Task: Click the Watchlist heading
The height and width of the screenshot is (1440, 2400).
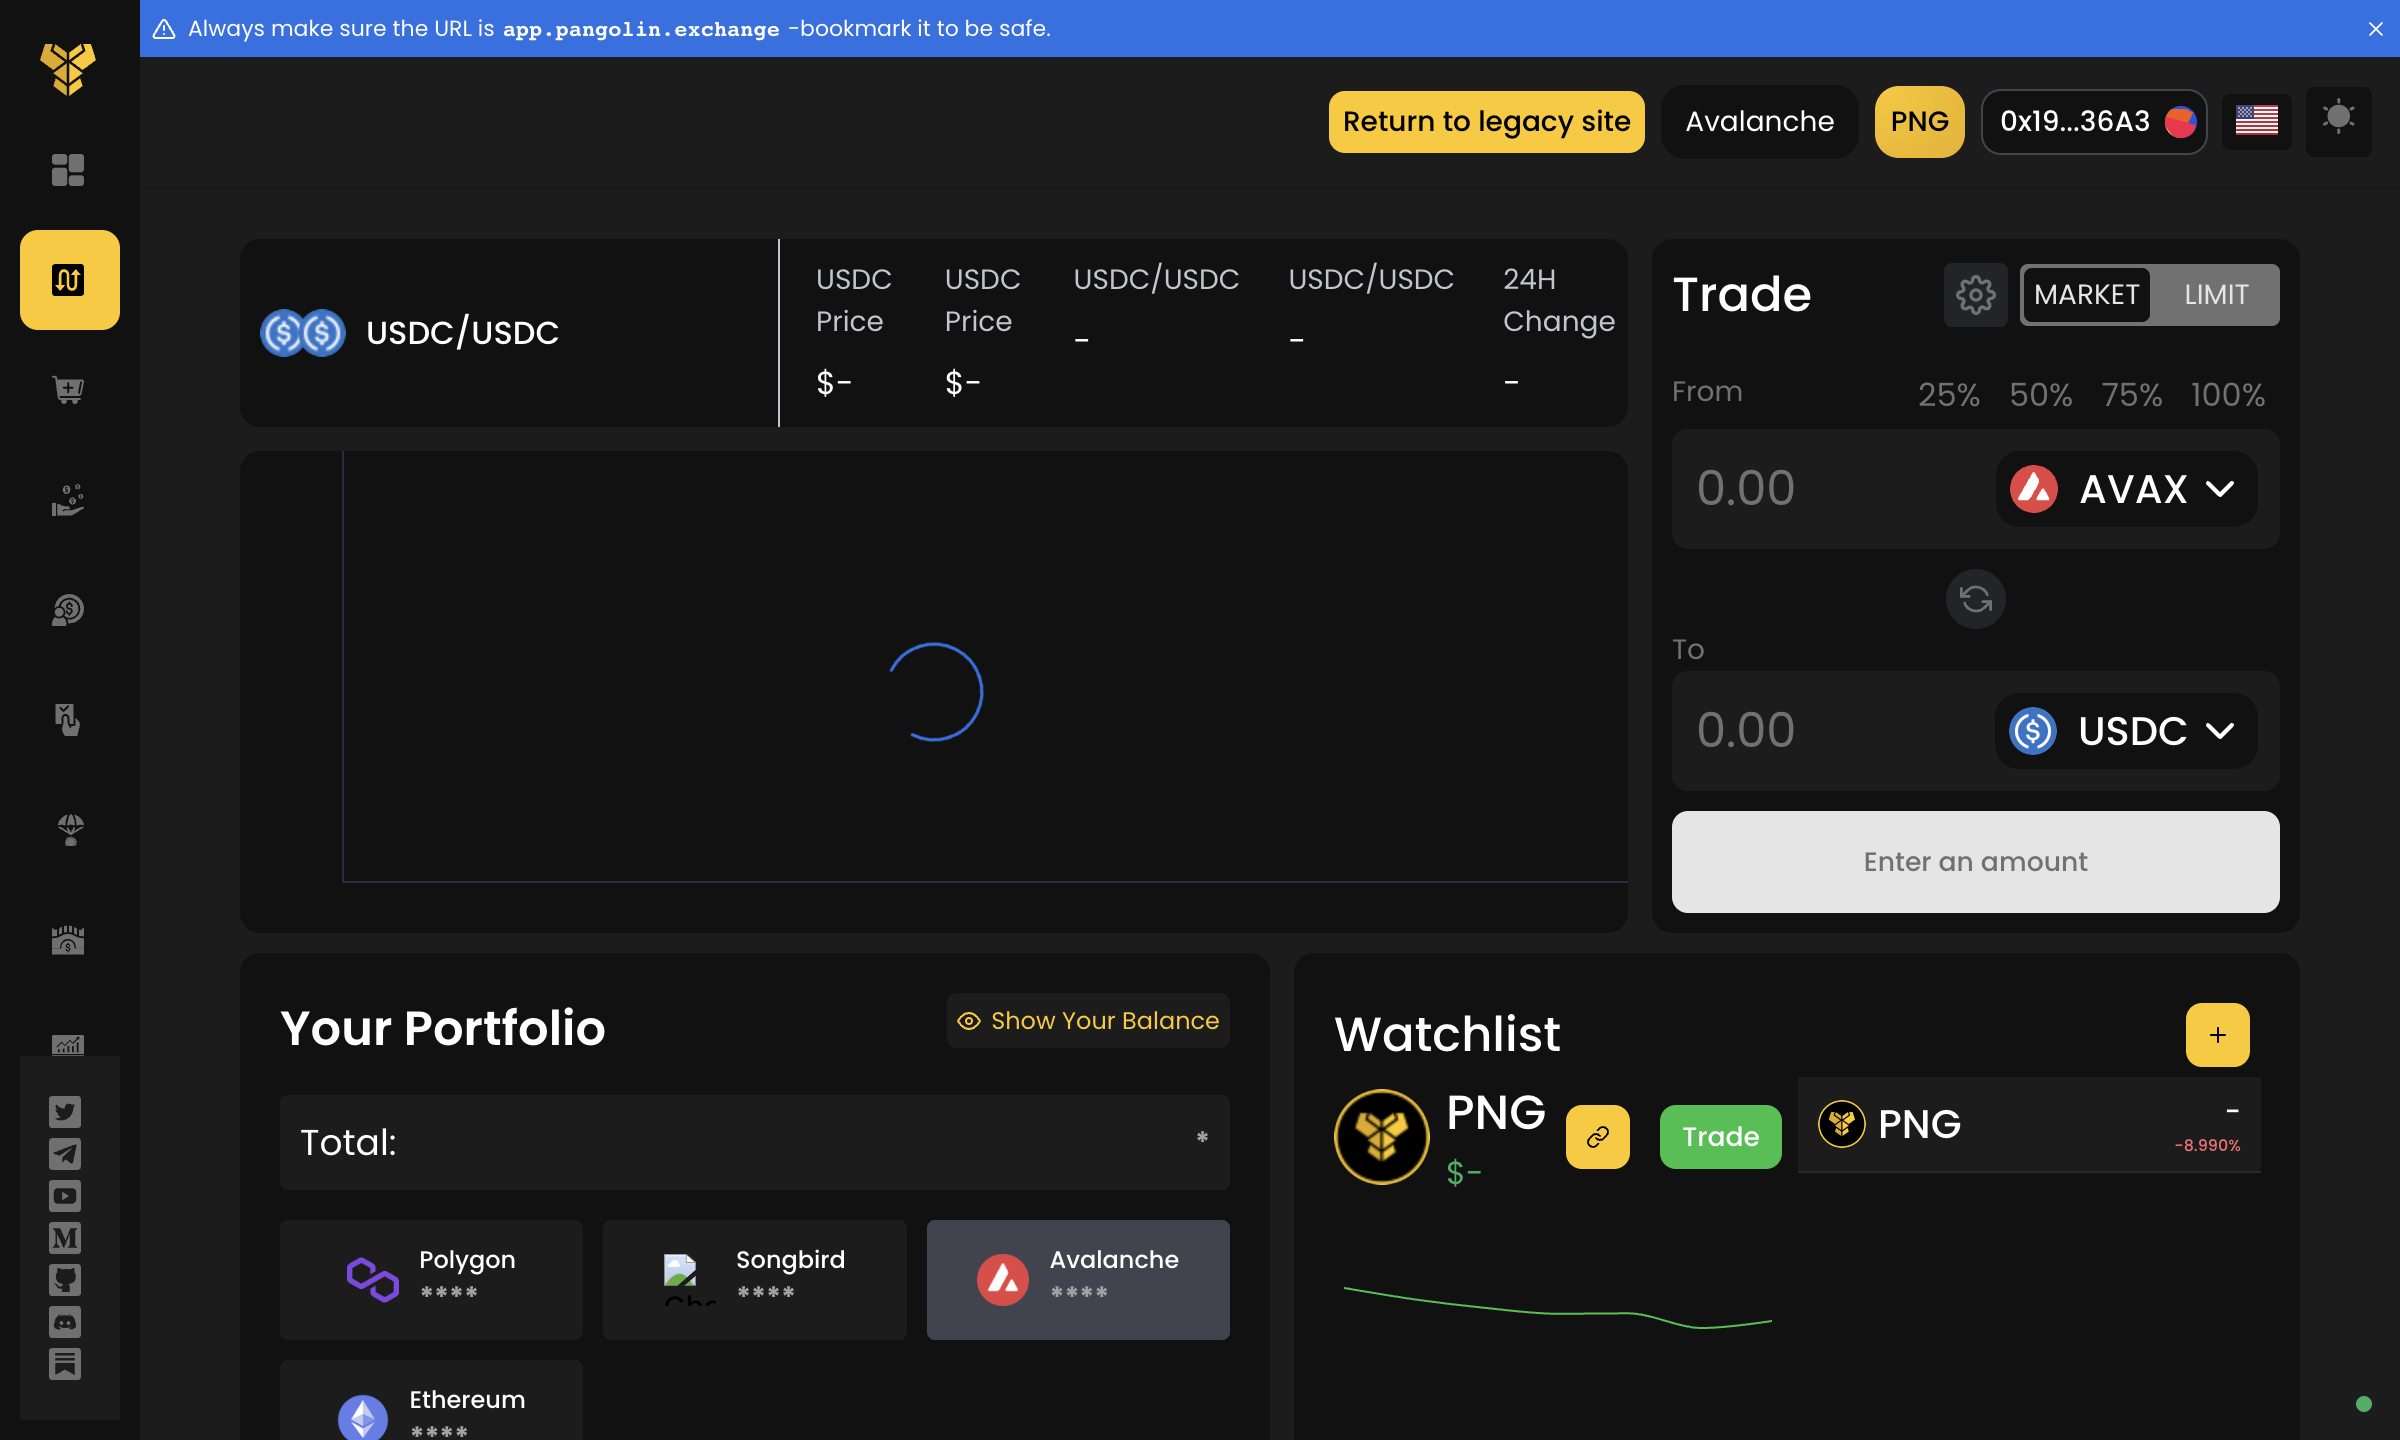Action: click(x=1447, y=1034)
